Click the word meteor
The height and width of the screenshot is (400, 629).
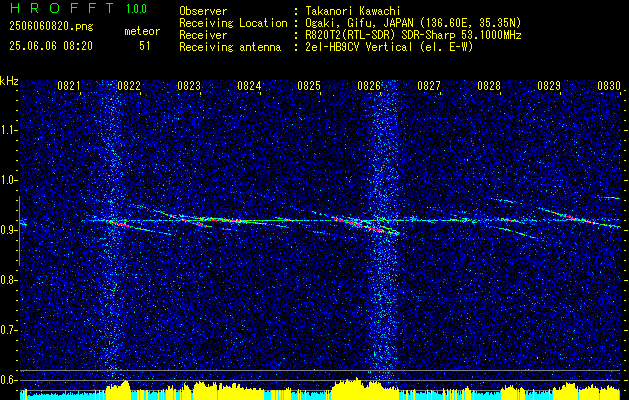tap(142, 31)
